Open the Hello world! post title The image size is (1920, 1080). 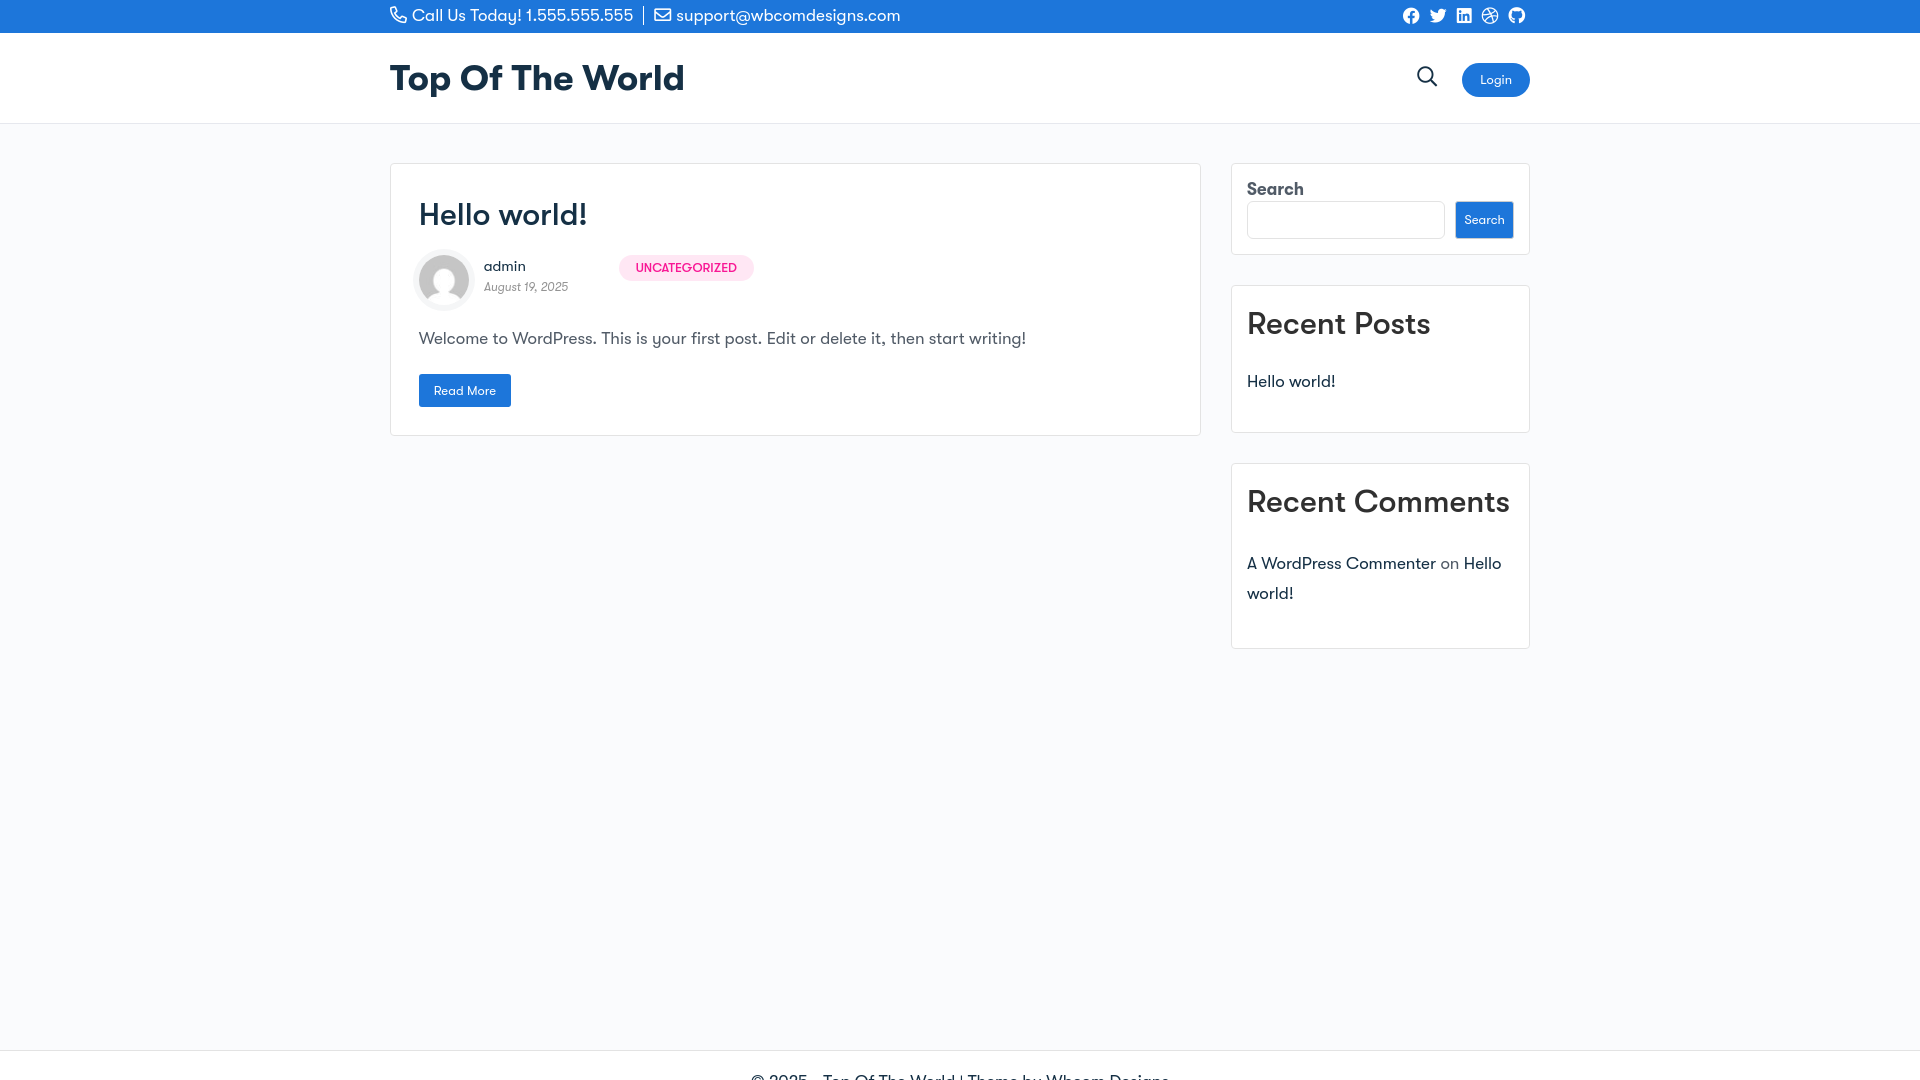click(503, 215)
